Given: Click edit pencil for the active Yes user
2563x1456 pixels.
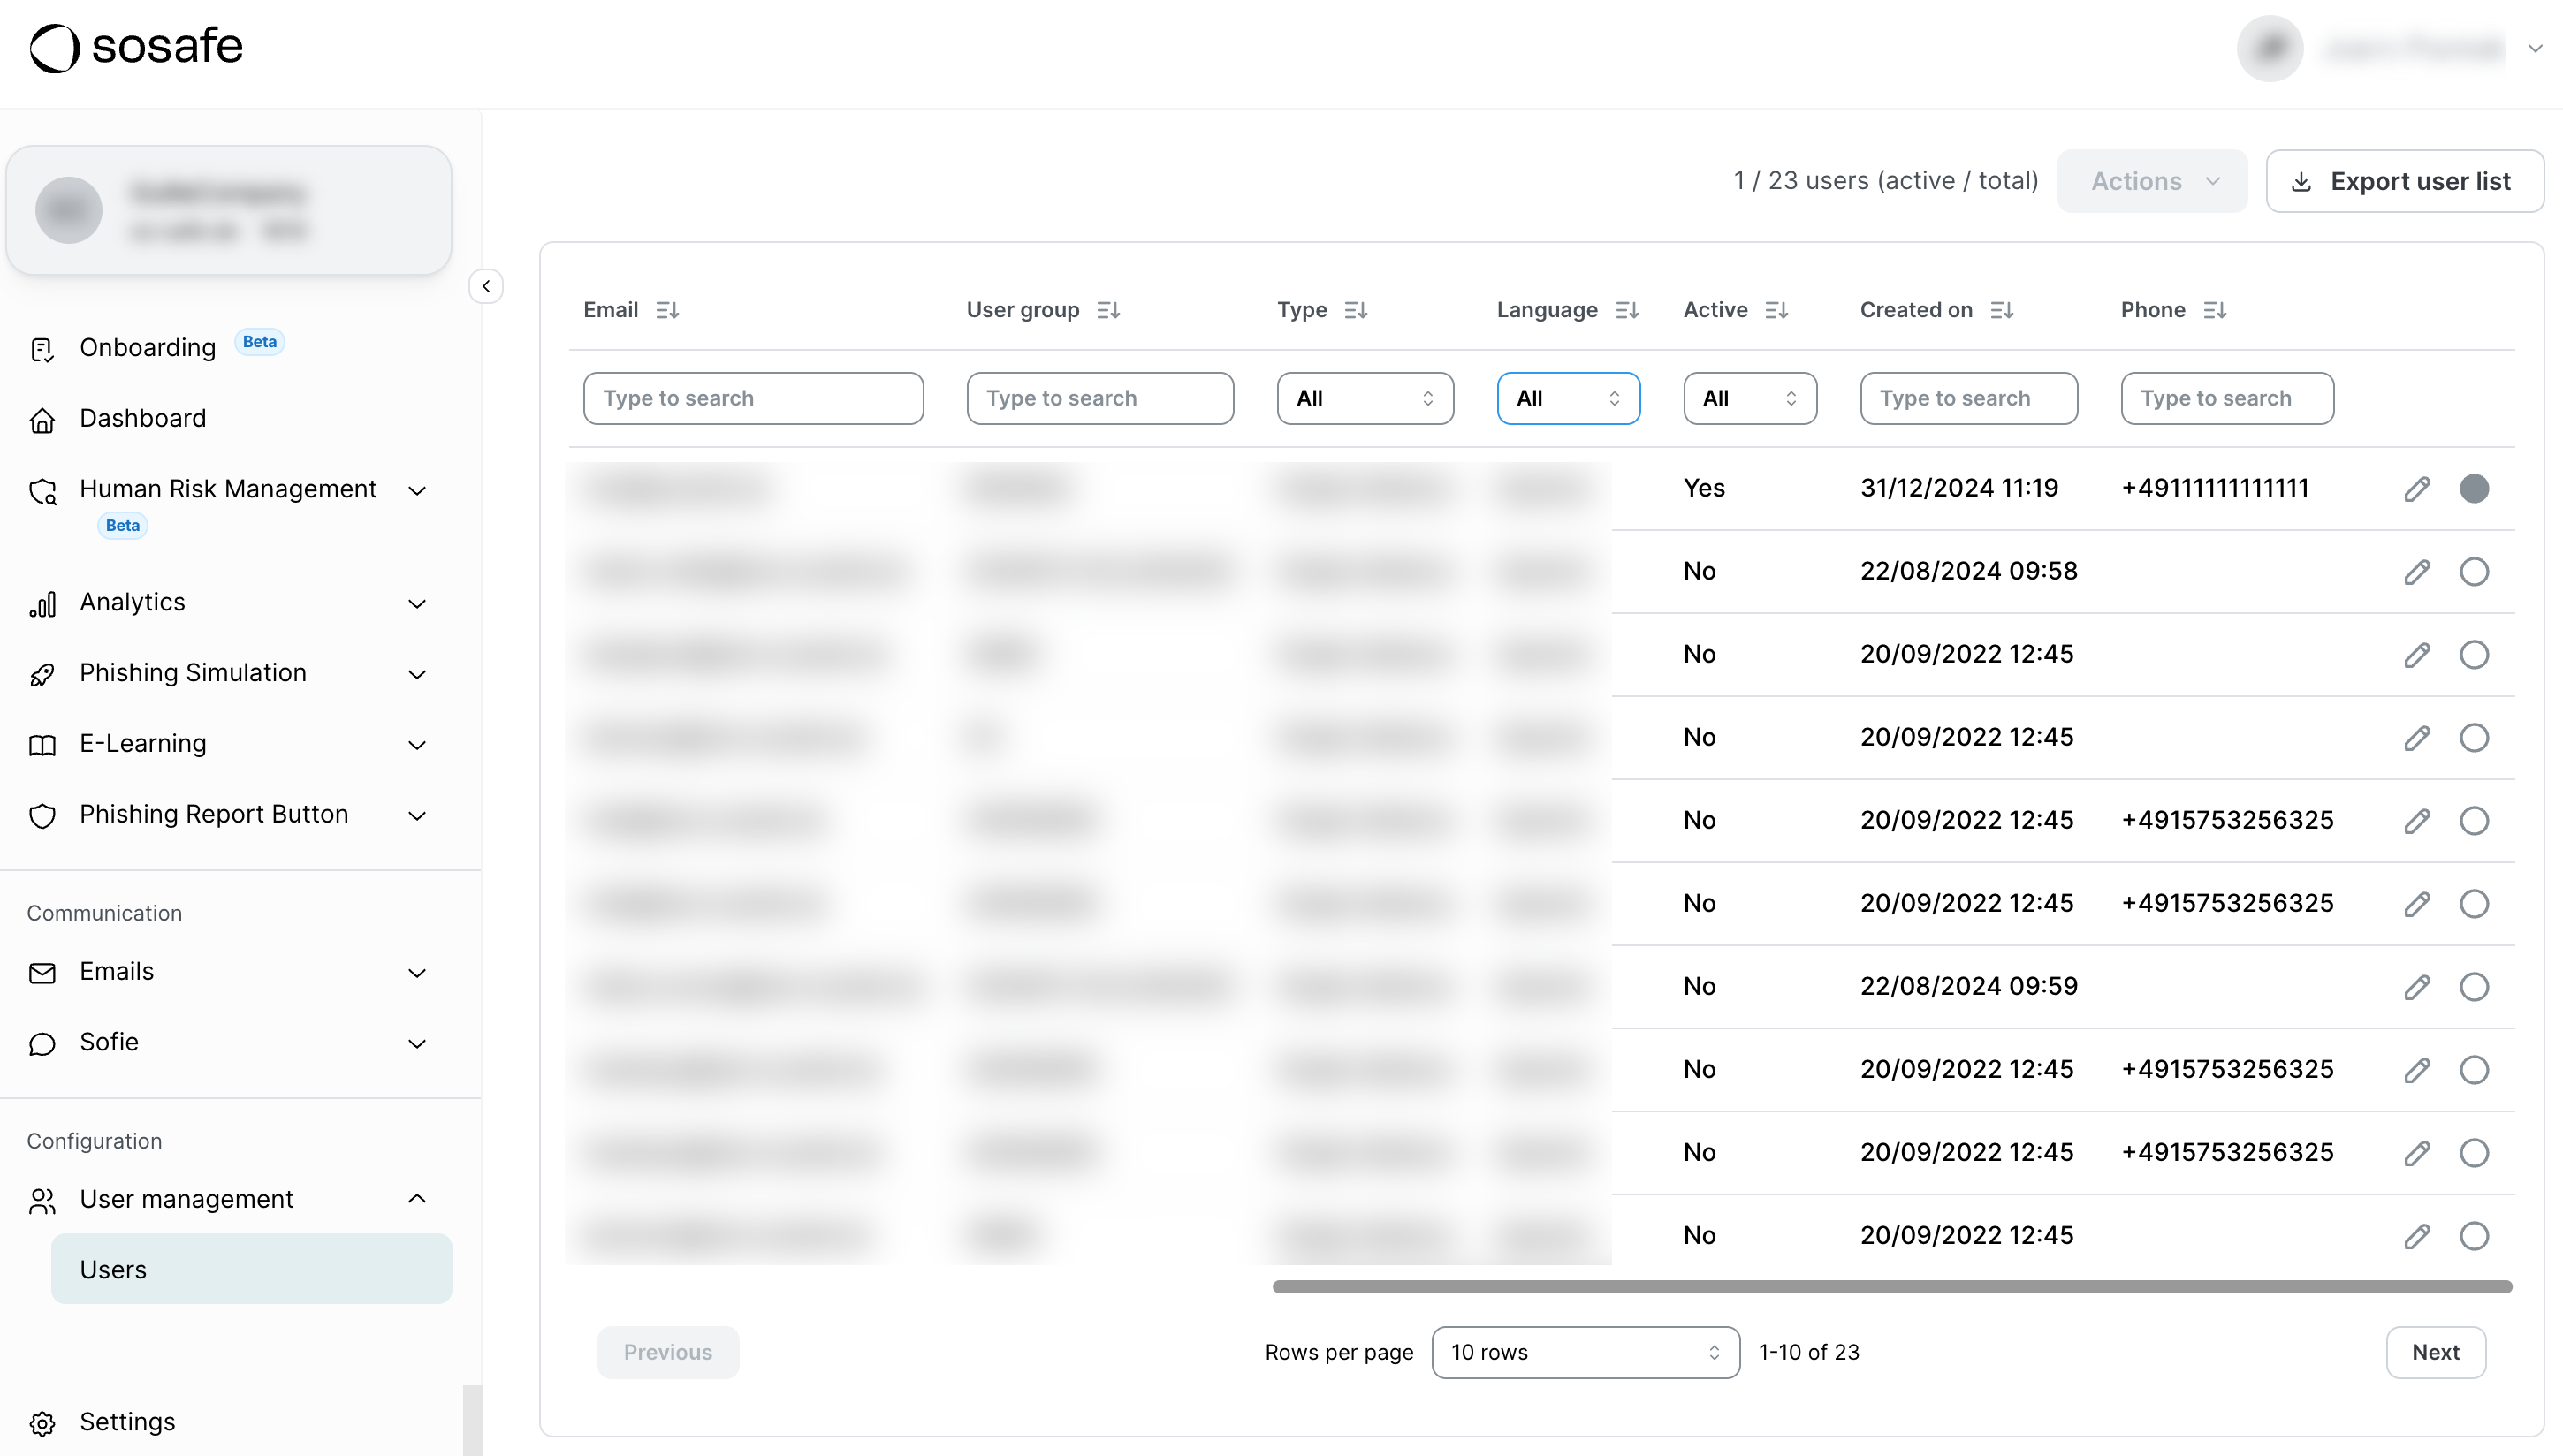Looking at the screenshot, I should 2416,489.
